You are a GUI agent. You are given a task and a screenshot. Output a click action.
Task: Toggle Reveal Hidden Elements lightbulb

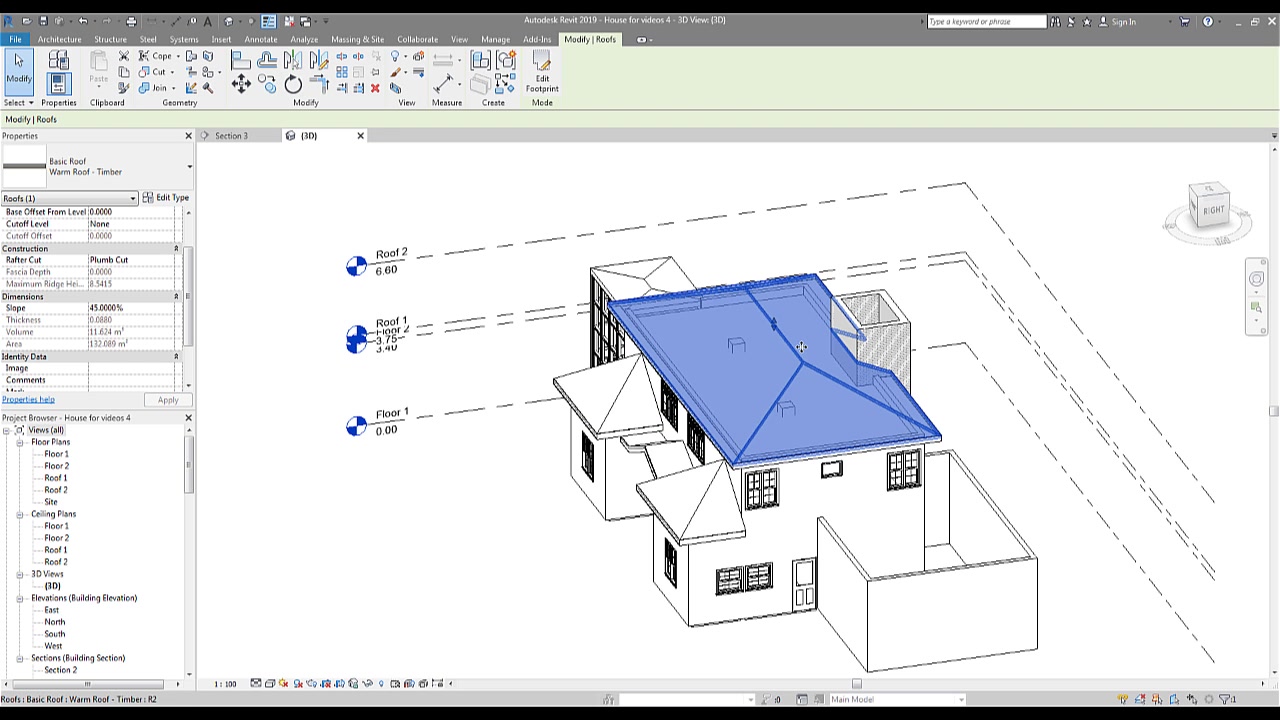click(381, 684)
